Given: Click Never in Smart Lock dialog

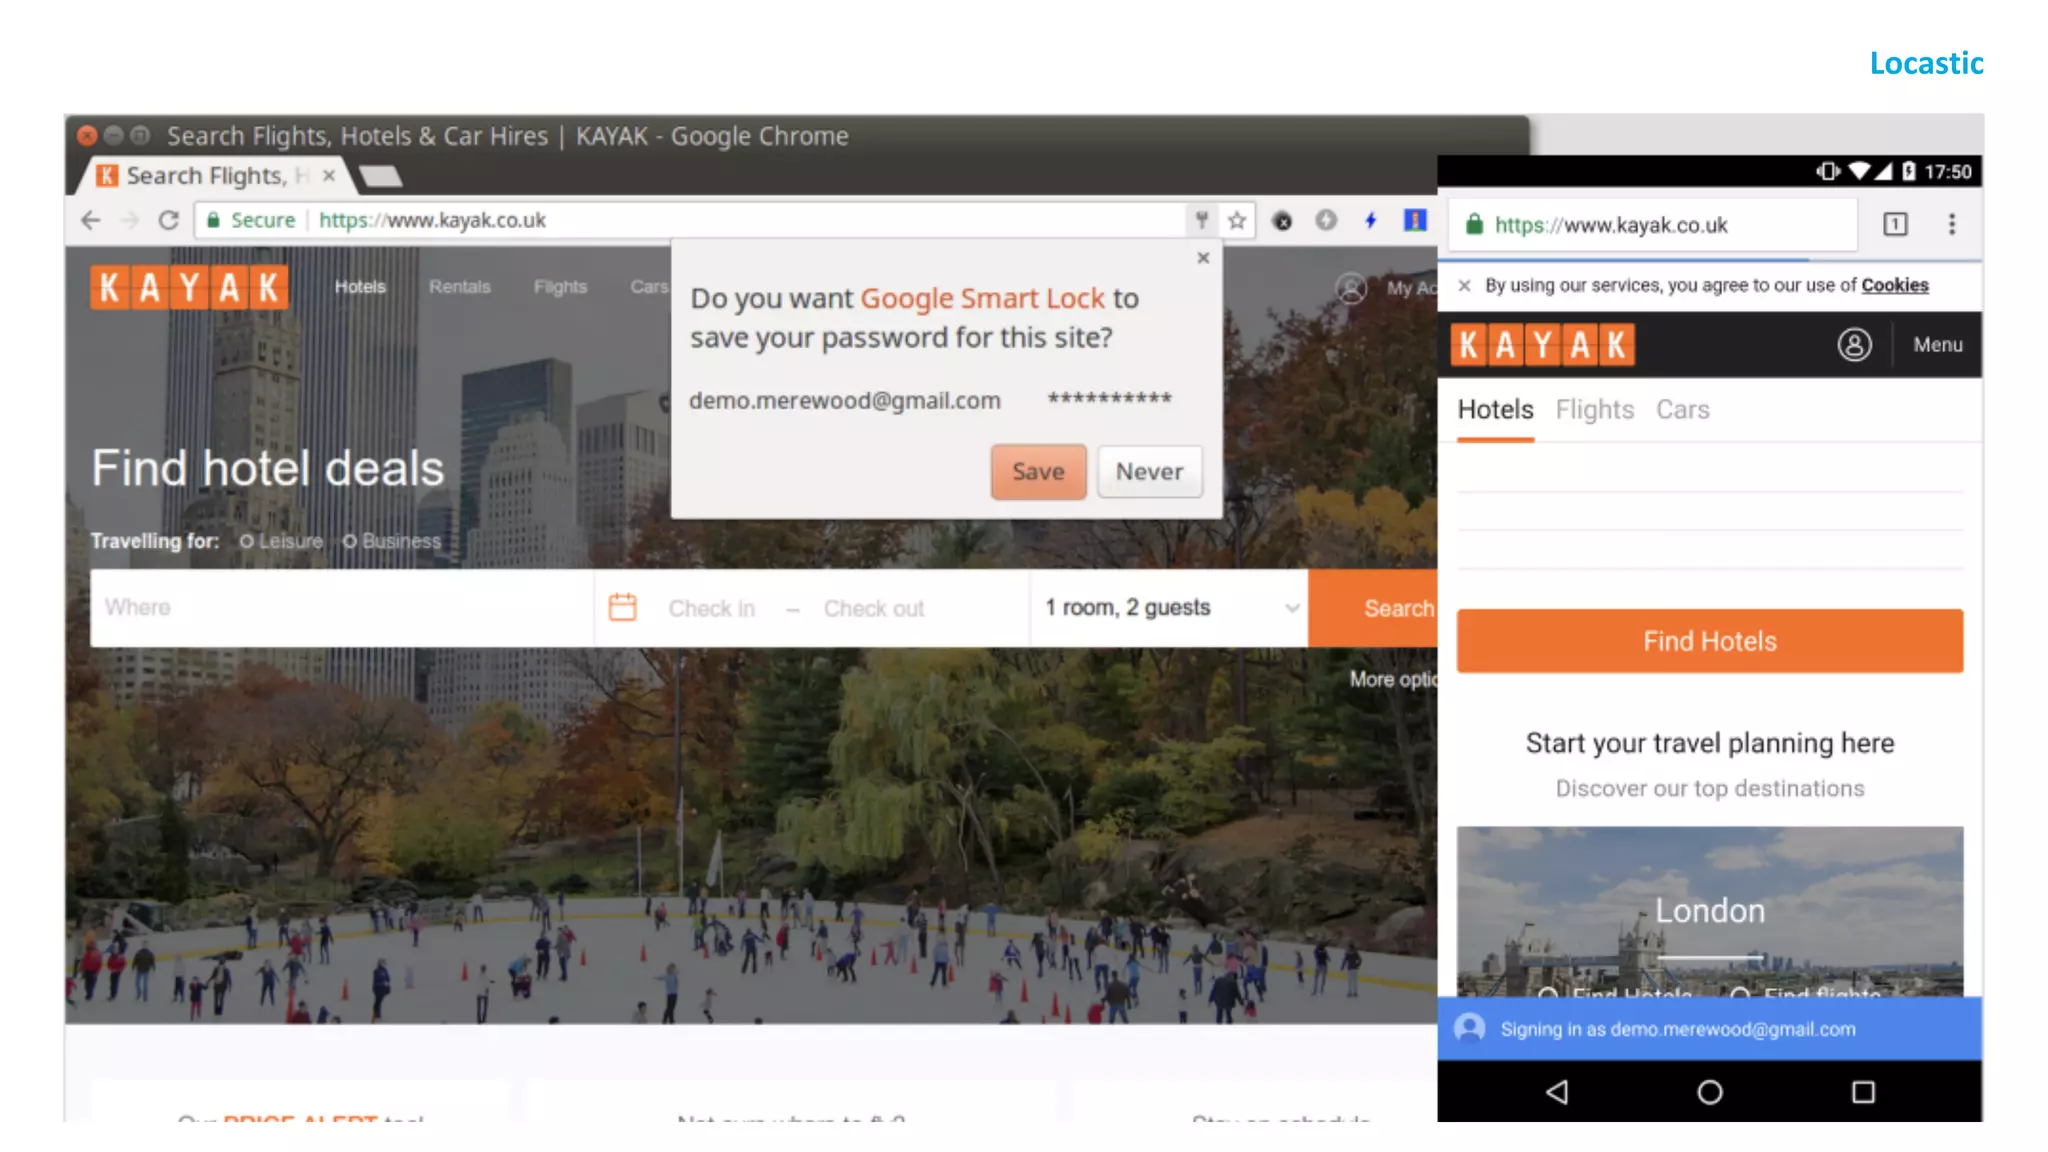Looking at the screenshot, I should 1149,471.
